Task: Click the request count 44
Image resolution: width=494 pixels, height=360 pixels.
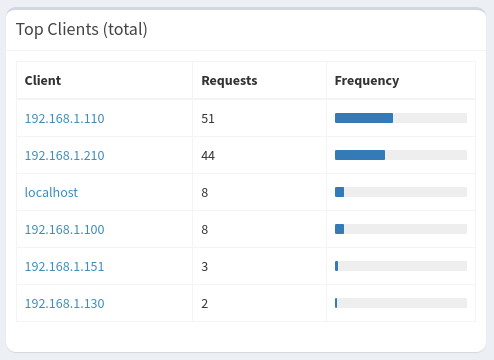Action: (208, 156)
